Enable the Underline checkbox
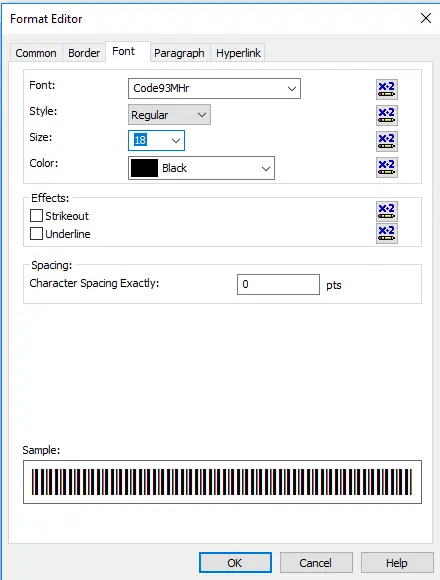The image size is (440, 580). click(36, 234)
